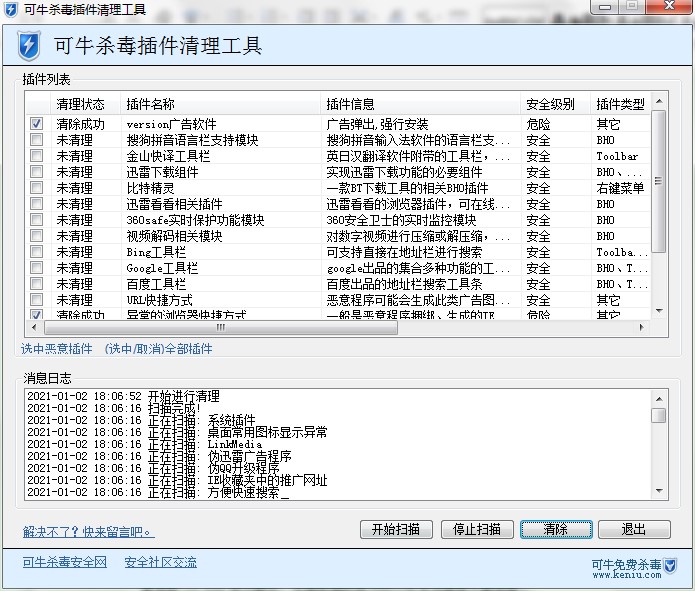The image size is (695, 591).
Task: Click the 插件信息 column header
Action: 421,104
